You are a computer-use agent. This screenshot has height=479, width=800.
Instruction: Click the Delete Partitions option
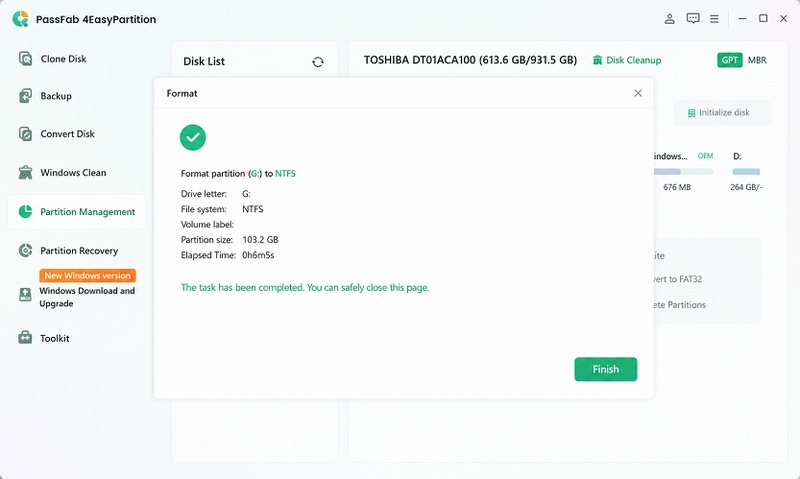coord(680,305)
